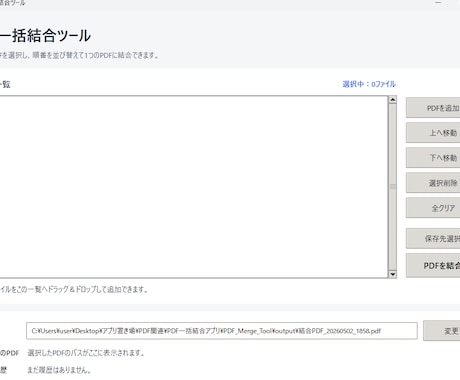This screenshot has width=460, height=380.
Task: Click the PDFを結合 merge button
Action: (x=433, y=265)
